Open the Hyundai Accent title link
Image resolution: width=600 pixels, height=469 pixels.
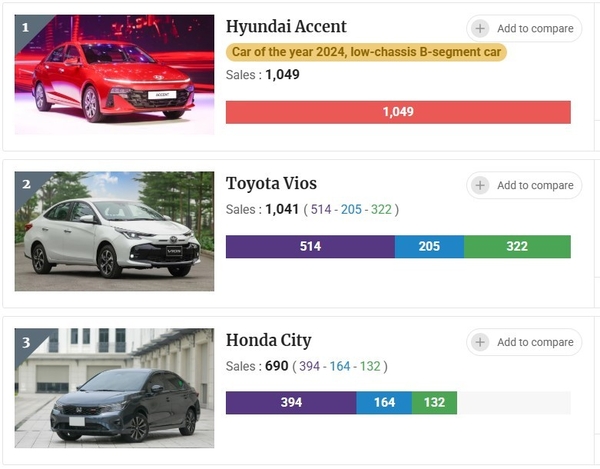[286, 27]
